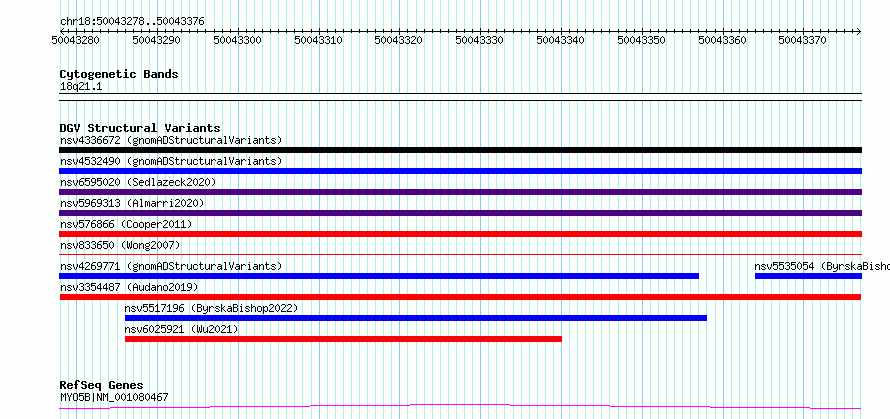The width and height of the screenshot is (890, 419).
Task: Click ruler position 50043360
Action: coord(723,40)
